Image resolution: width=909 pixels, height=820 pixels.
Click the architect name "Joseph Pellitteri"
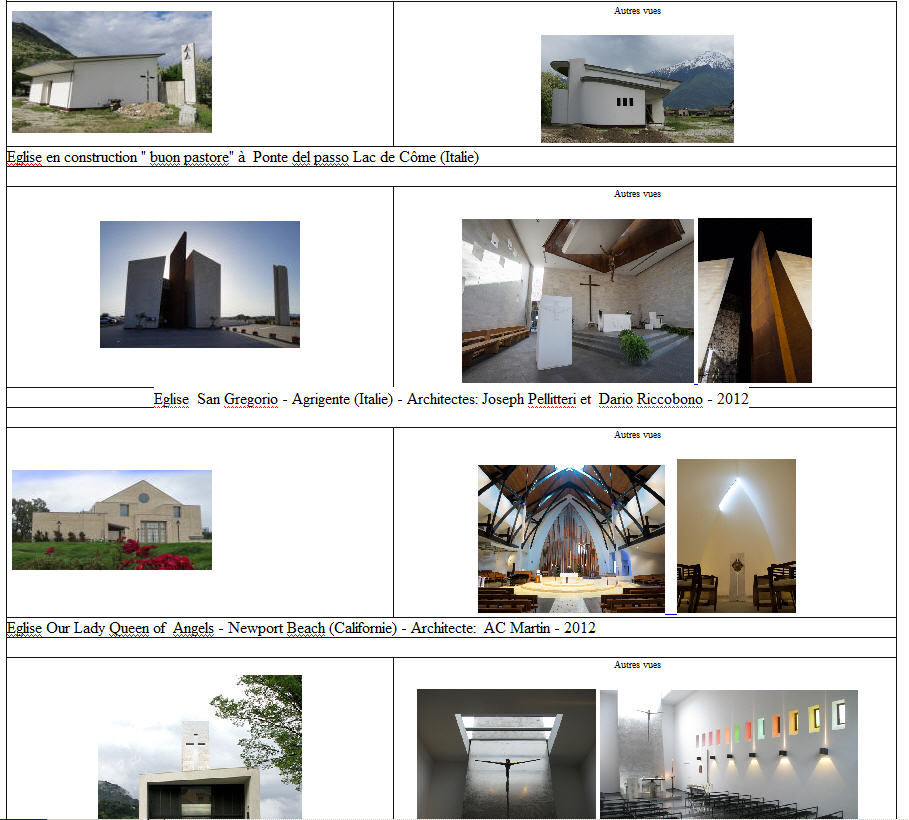529,399
